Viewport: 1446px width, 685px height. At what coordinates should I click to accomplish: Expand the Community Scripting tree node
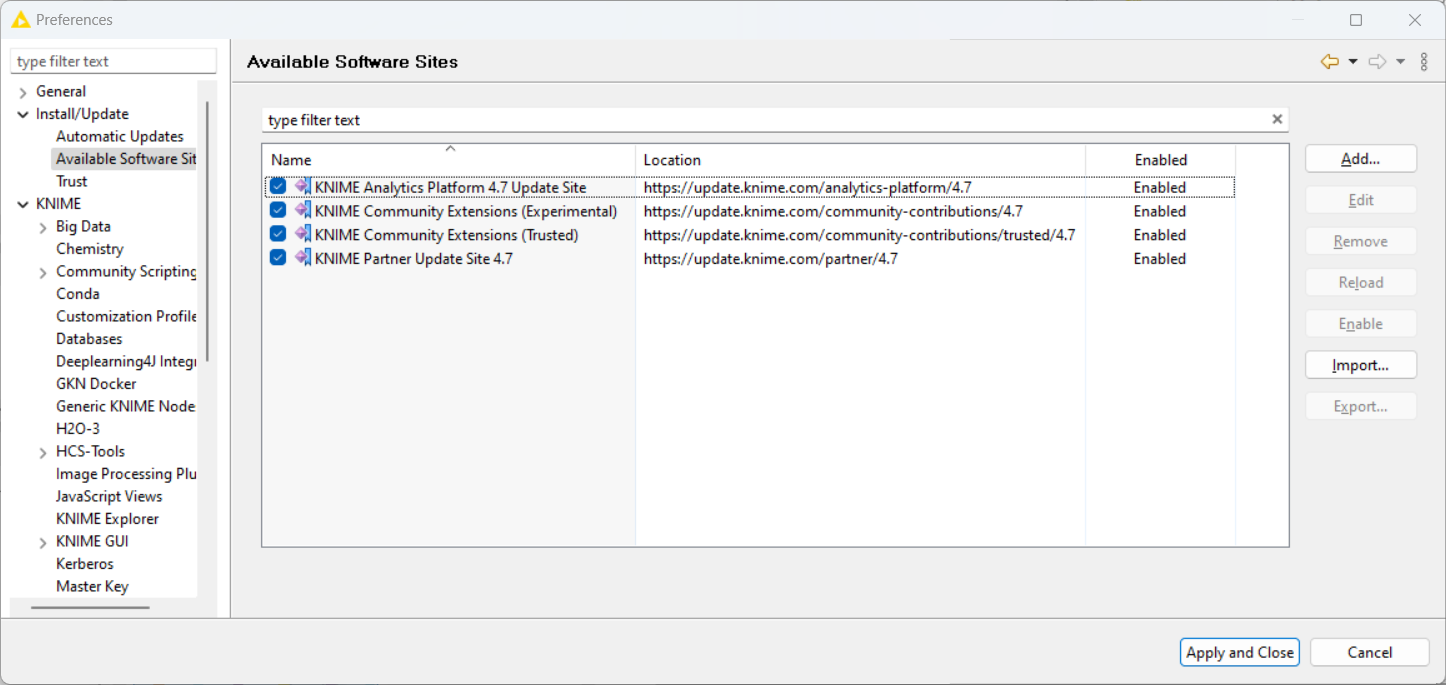[43, 272]
